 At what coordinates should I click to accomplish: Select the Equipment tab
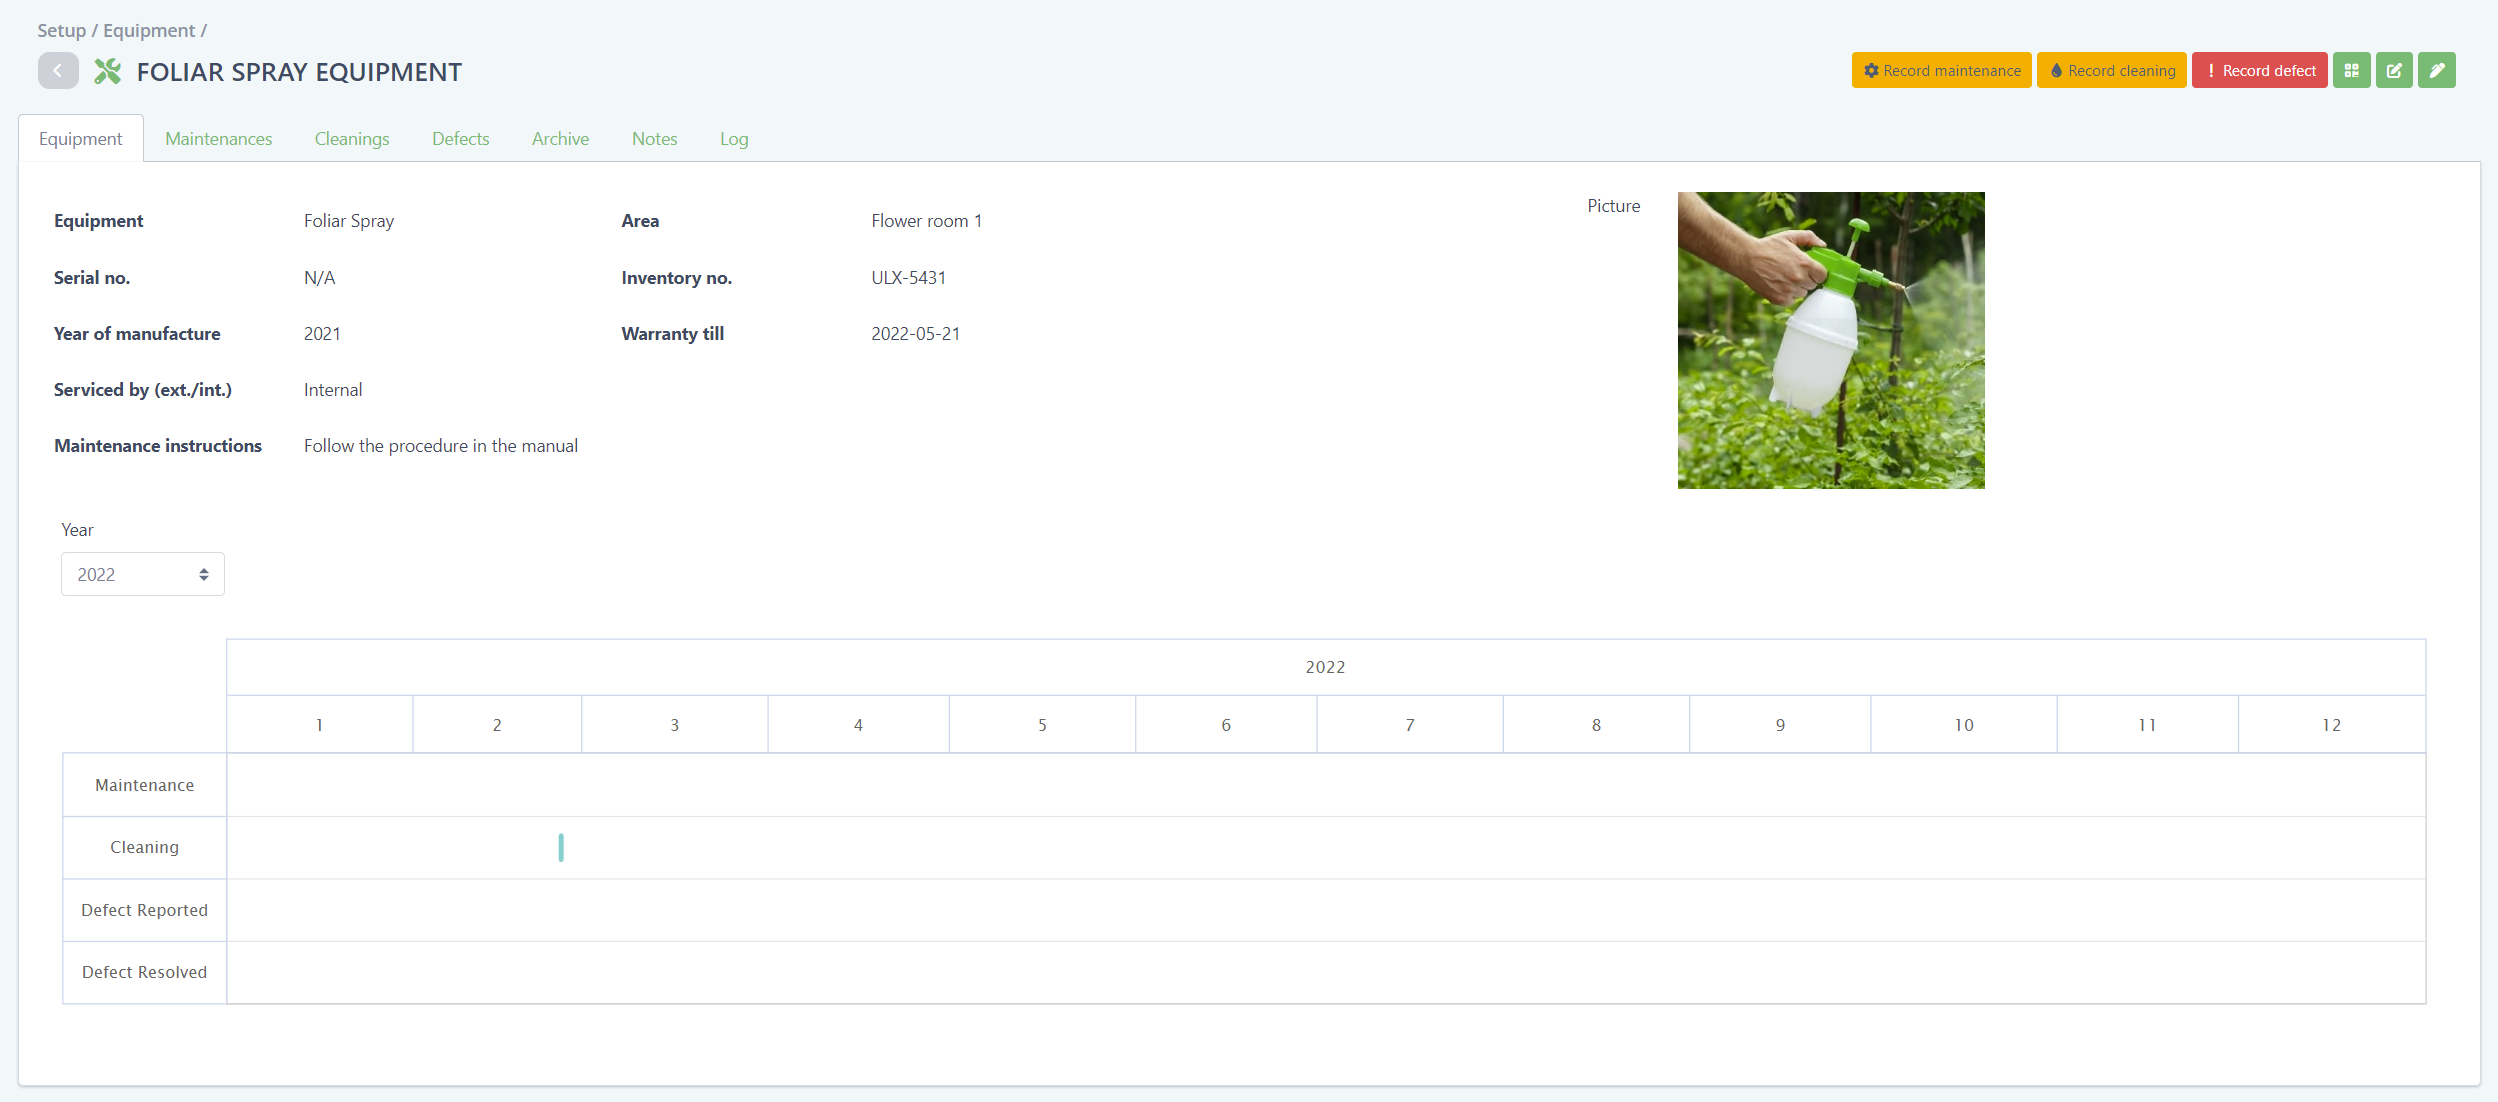pyautogui.click(x=80, y=139)
